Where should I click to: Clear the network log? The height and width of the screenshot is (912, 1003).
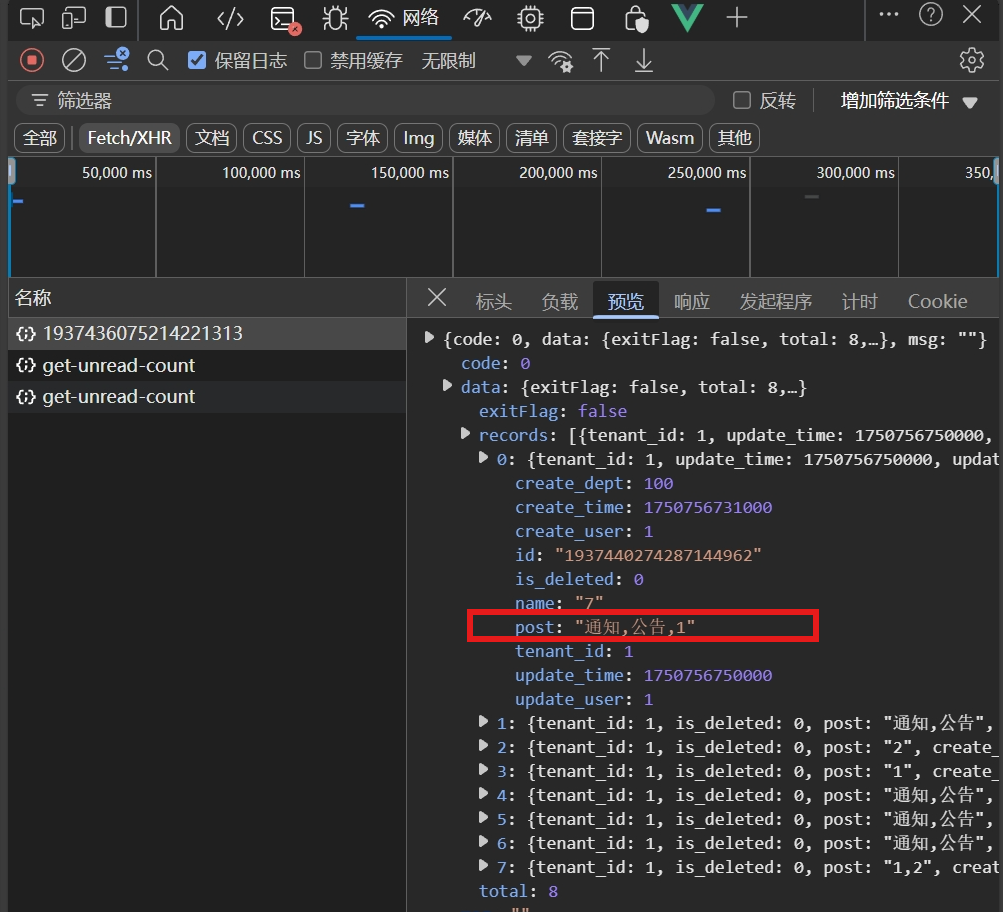(74, 61)
